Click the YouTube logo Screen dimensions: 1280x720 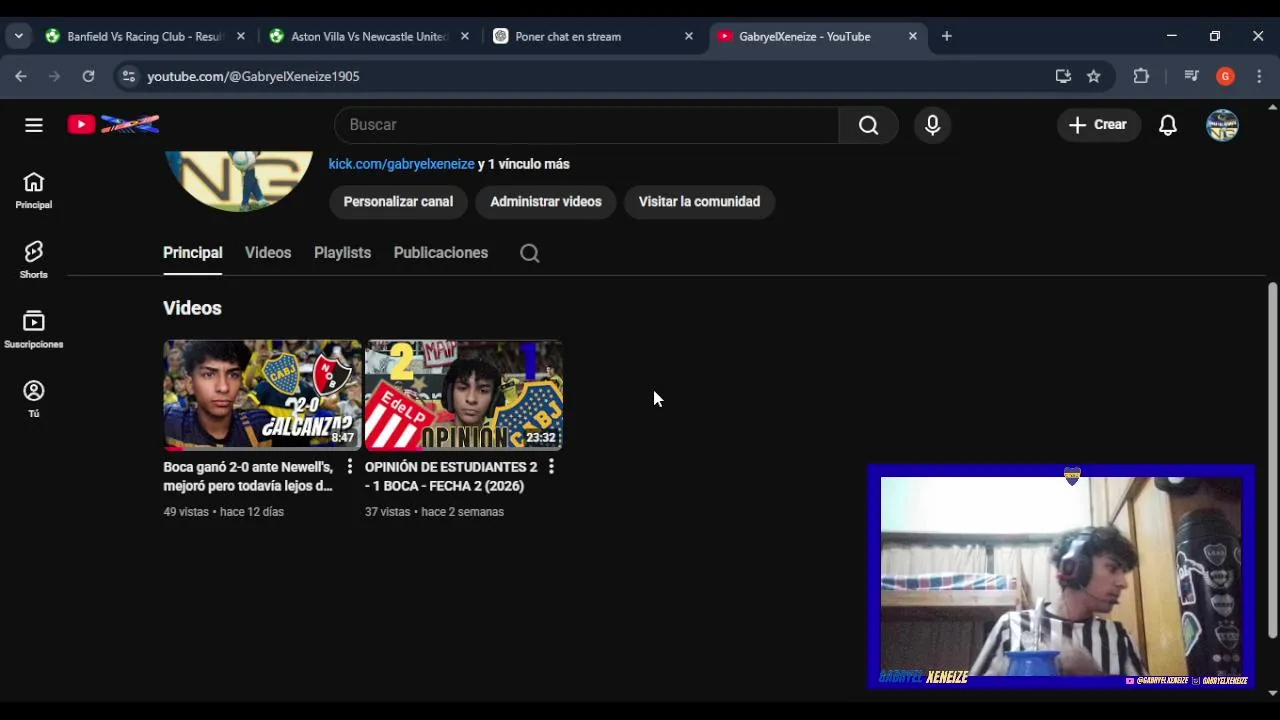tap(113, 125)
